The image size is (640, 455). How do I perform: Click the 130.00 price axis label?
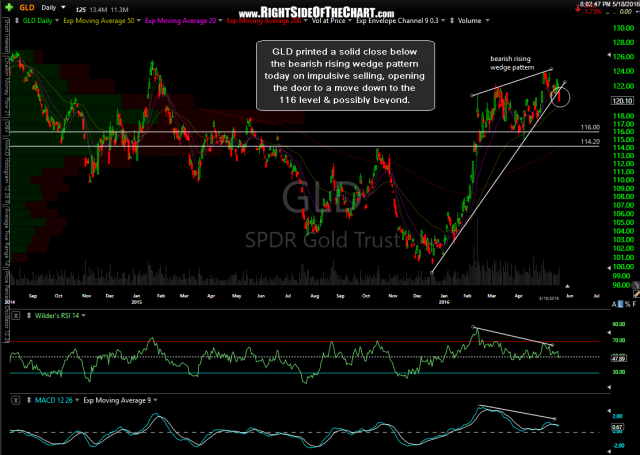pos(623,28)
